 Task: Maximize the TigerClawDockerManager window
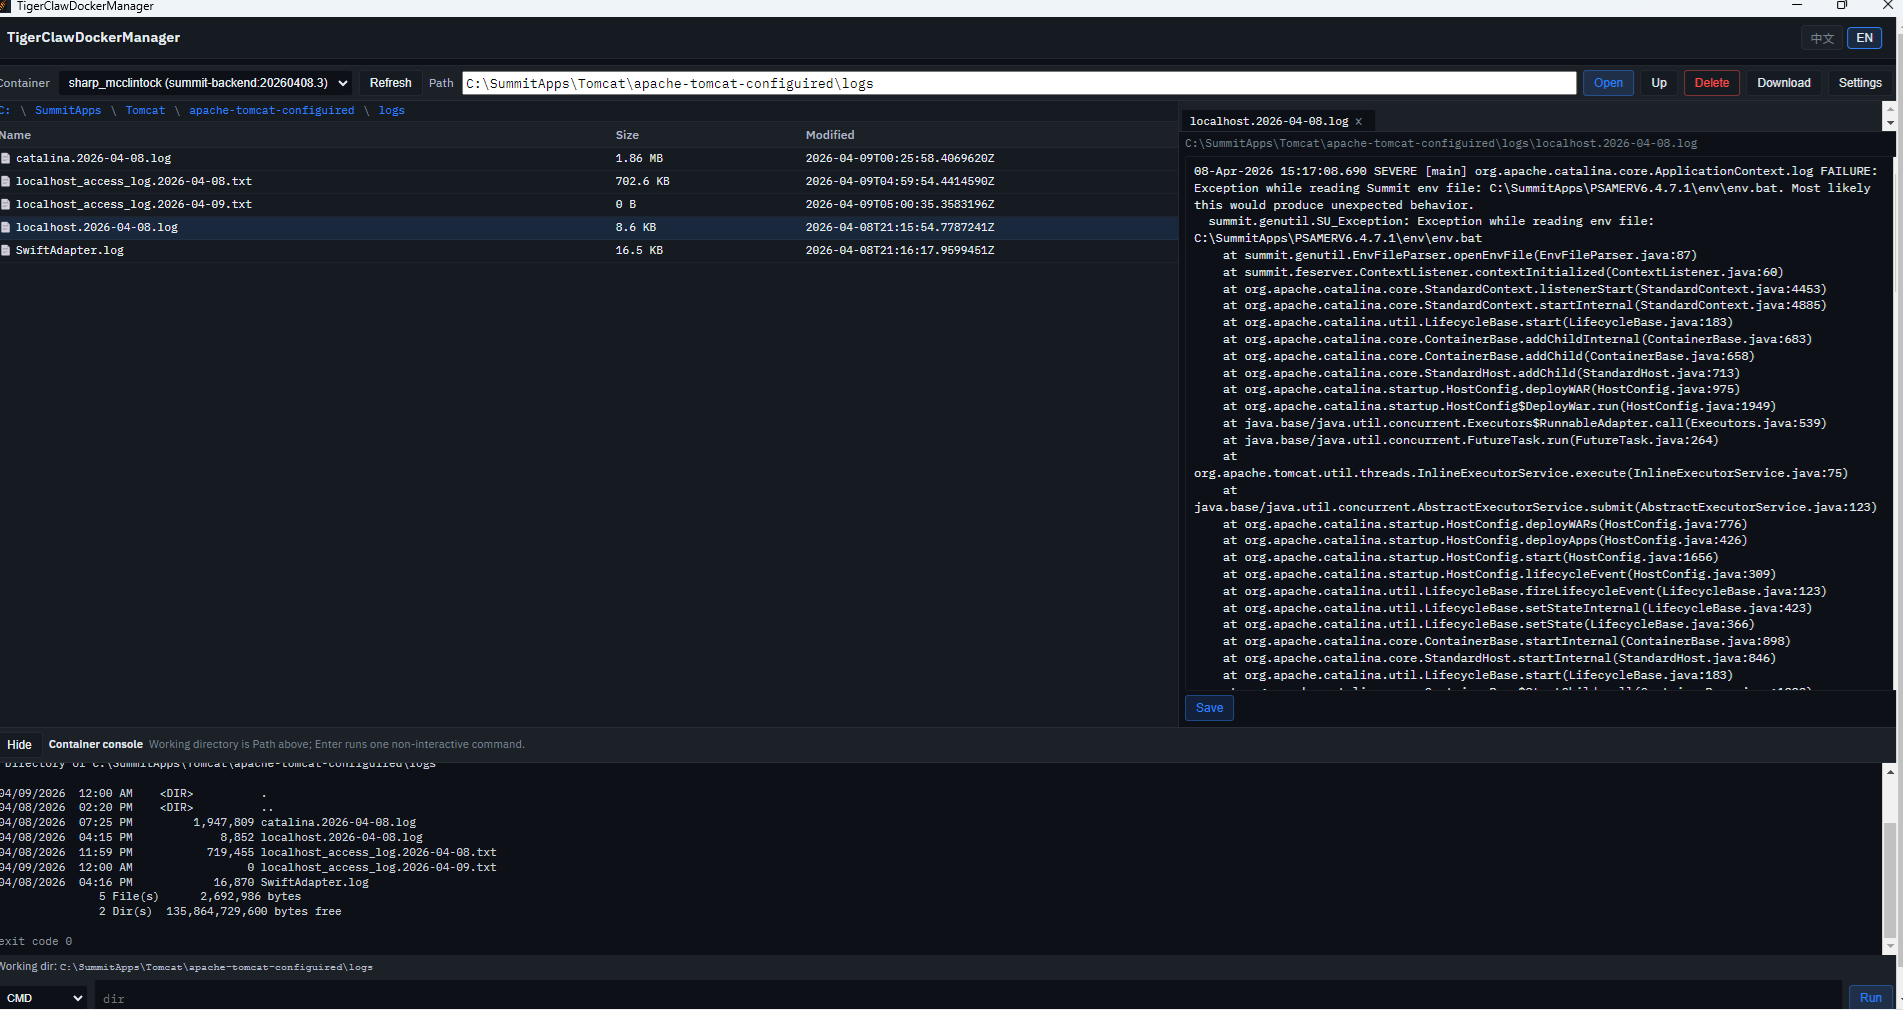1841,6
